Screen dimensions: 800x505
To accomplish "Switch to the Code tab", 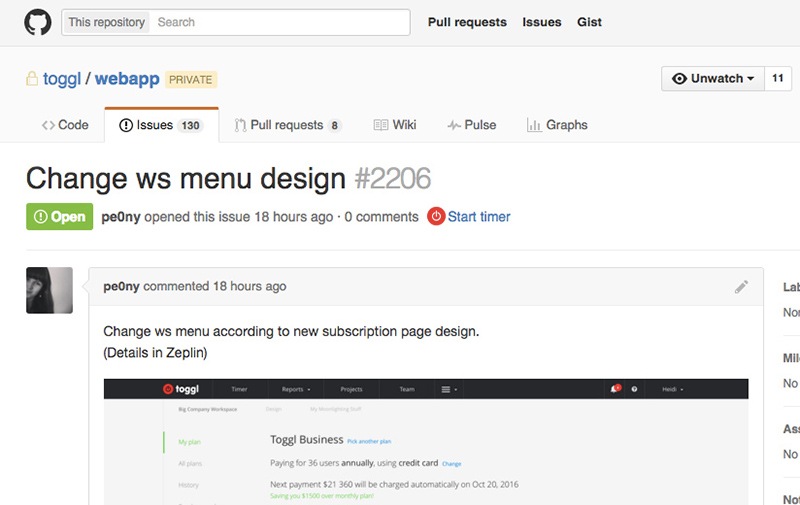I will [65, 125].
